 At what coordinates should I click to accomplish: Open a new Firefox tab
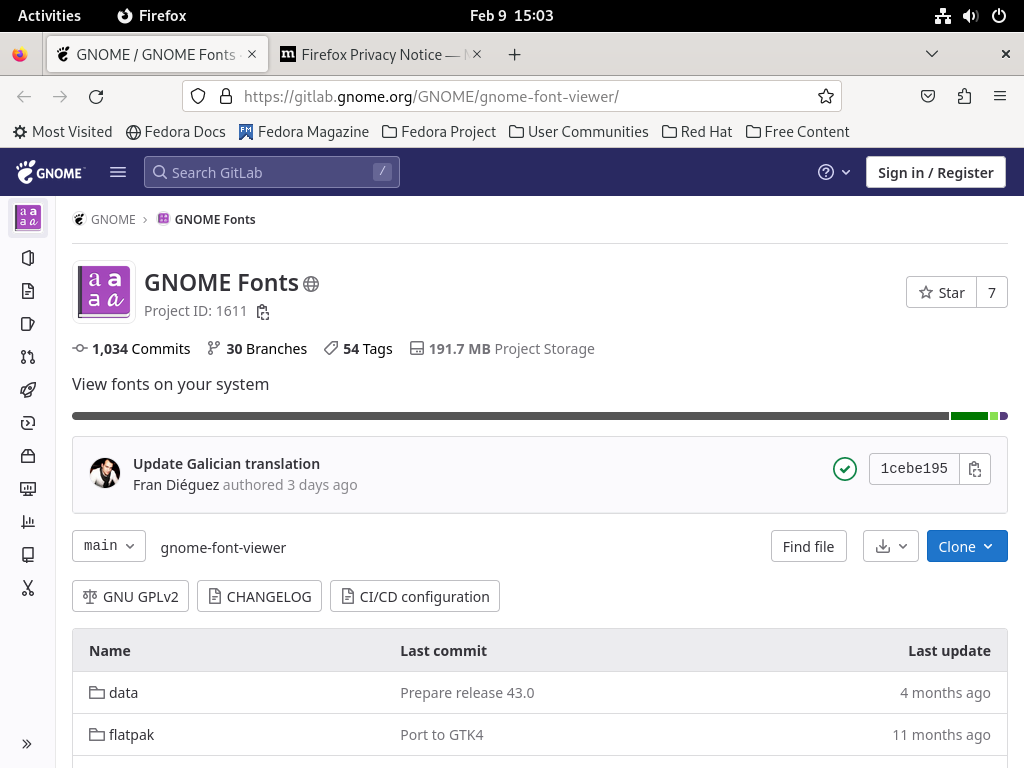[515, 55]
